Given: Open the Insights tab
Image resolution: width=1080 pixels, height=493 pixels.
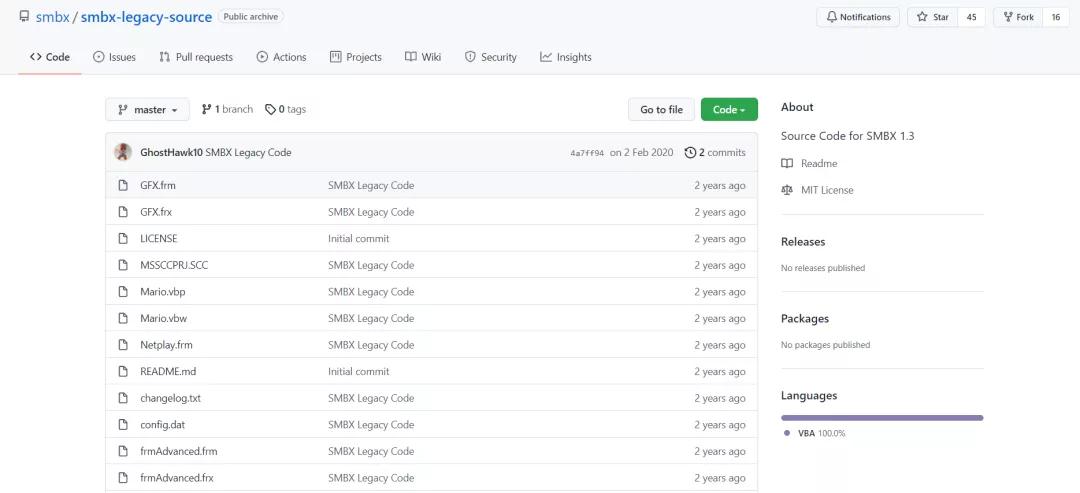Looking at the screenshot, I should [x=566, y=57].
